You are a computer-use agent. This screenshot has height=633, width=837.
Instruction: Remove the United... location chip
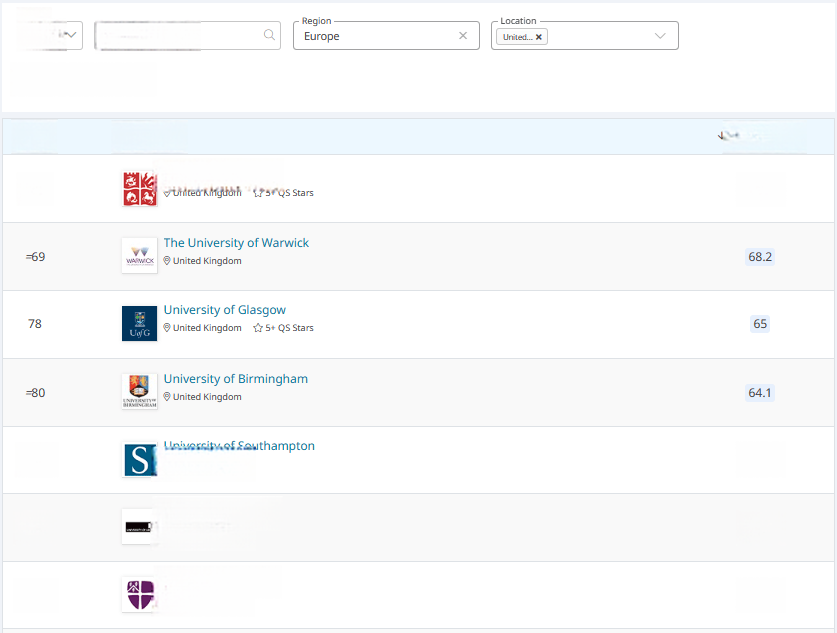[x=539, y=37]
